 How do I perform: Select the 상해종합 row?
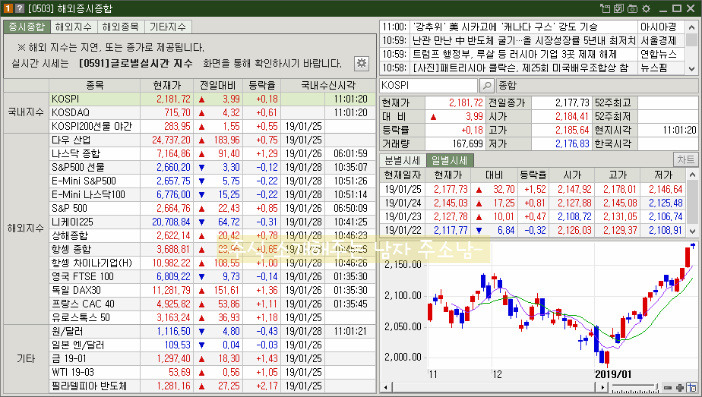(212, 235)
